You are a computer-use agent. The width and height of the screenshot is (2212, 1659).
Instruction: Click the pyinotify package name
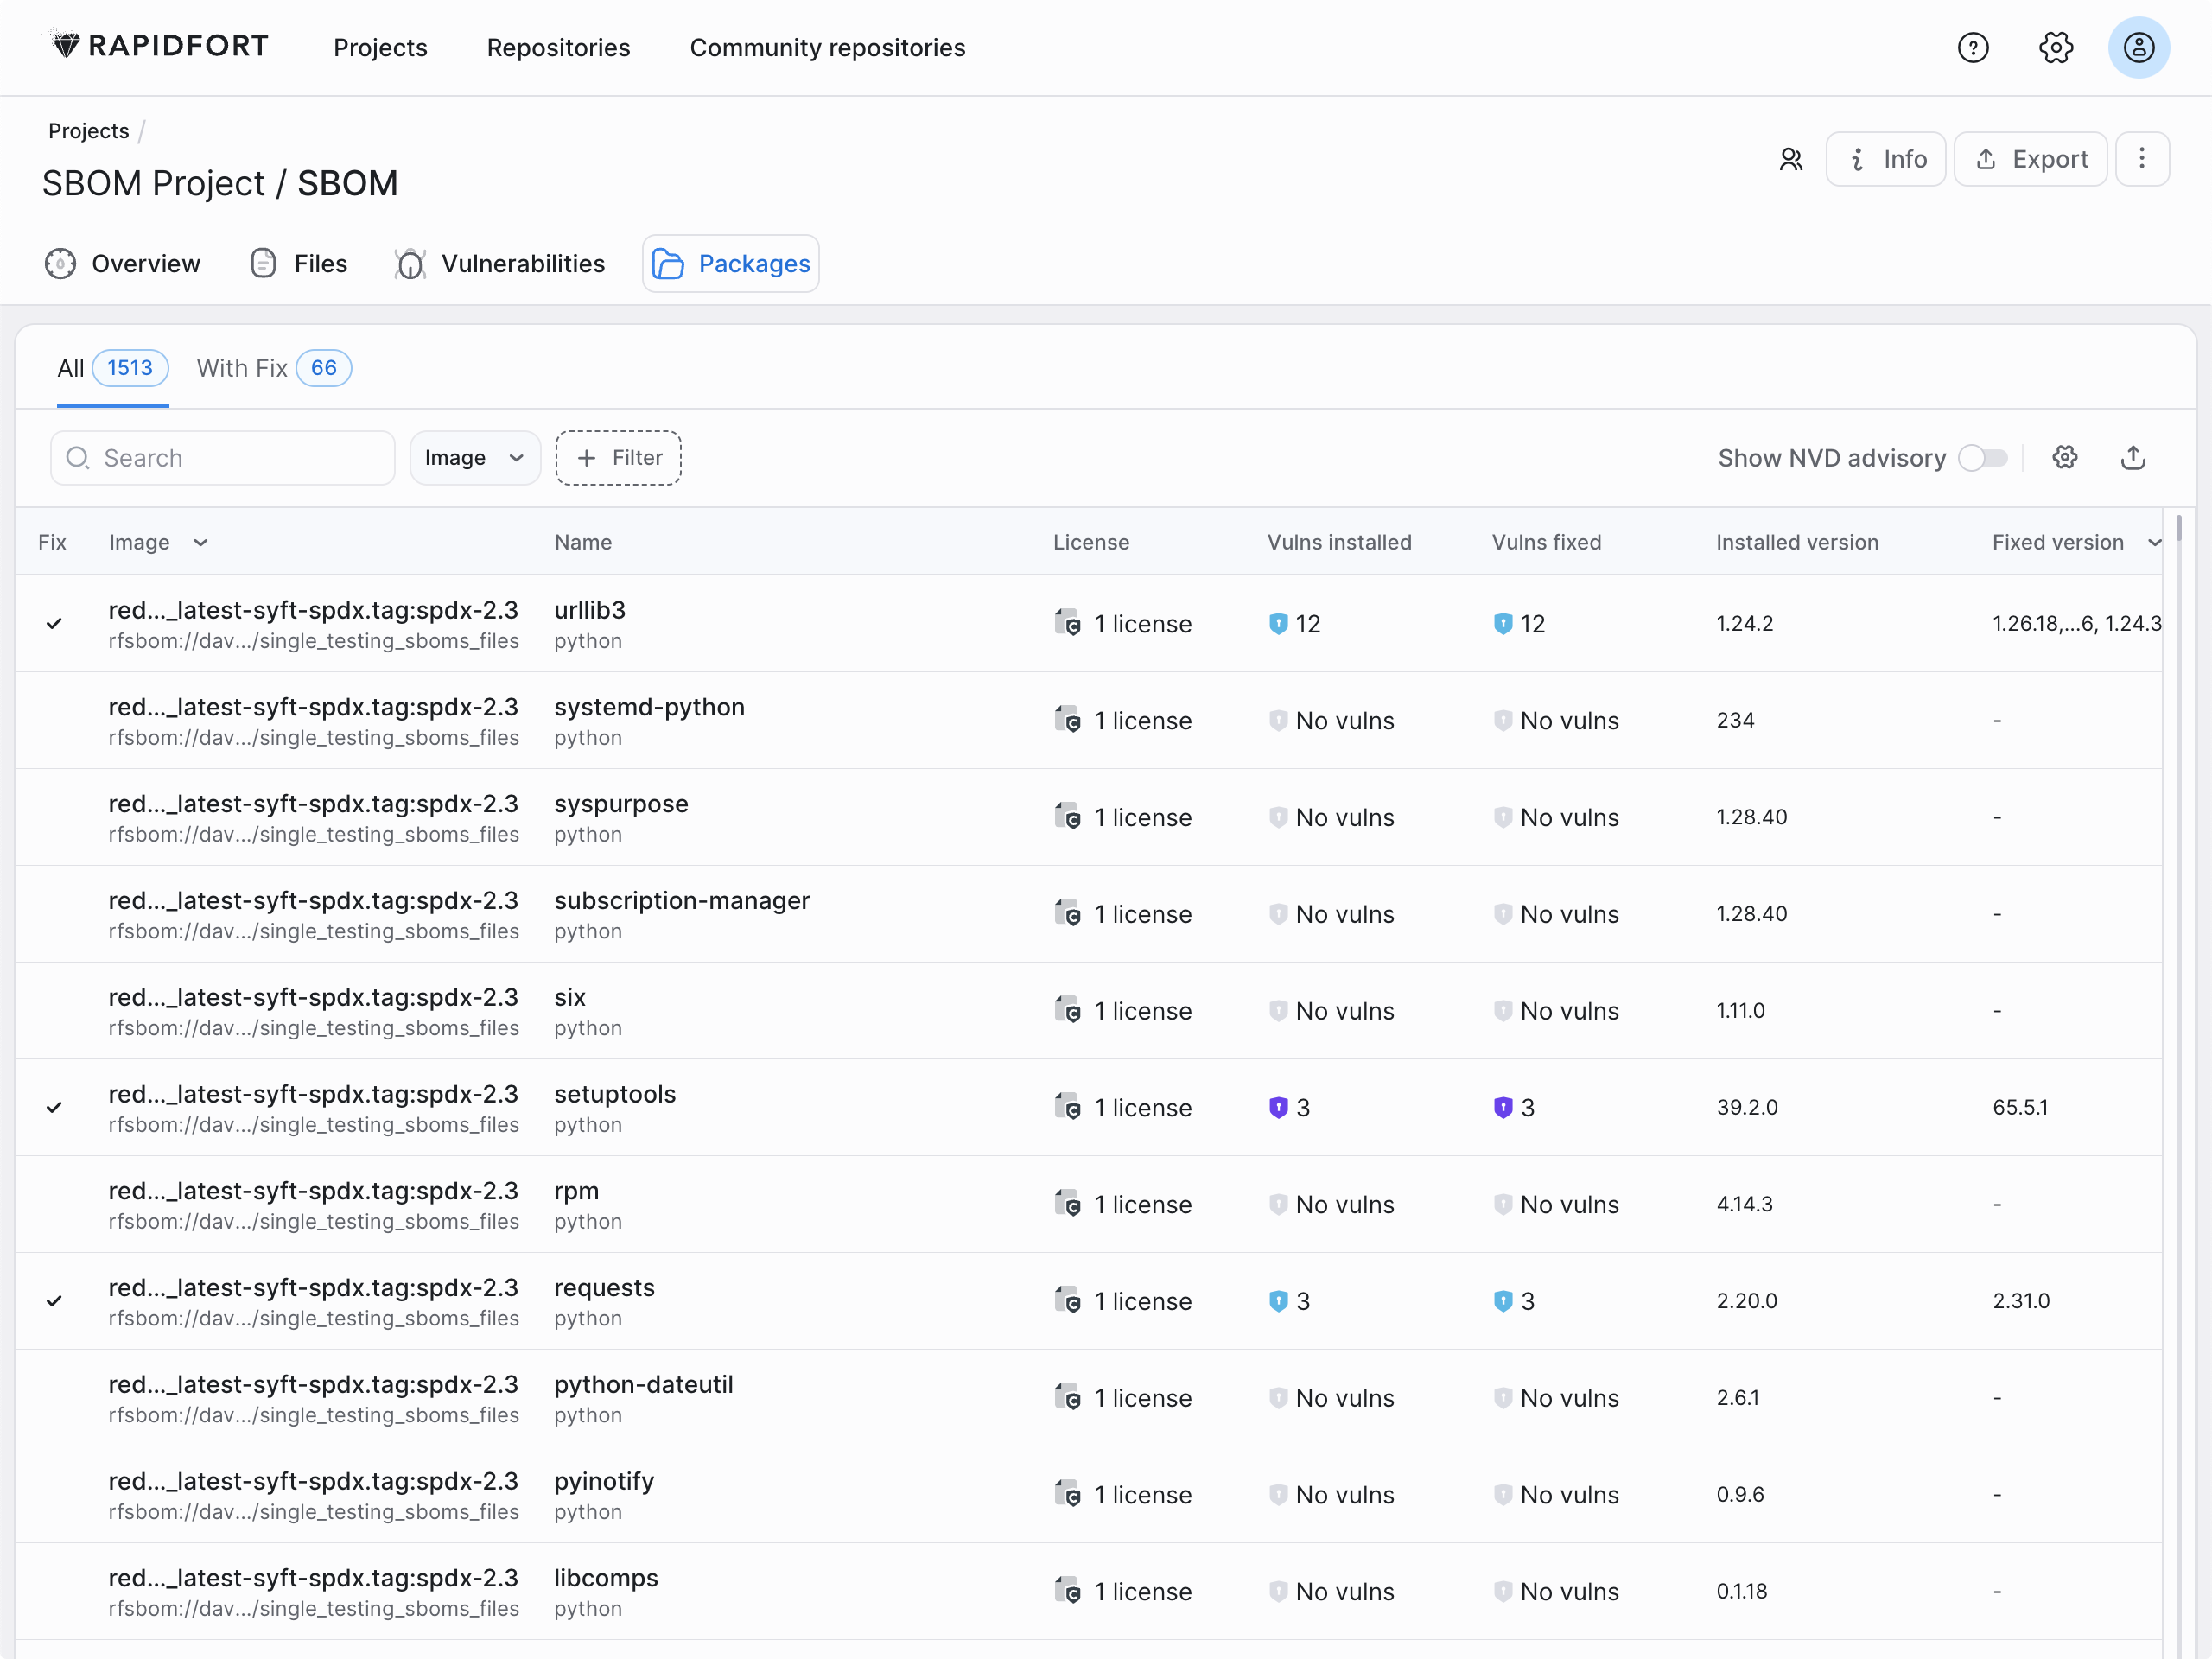coord(603,1481)
